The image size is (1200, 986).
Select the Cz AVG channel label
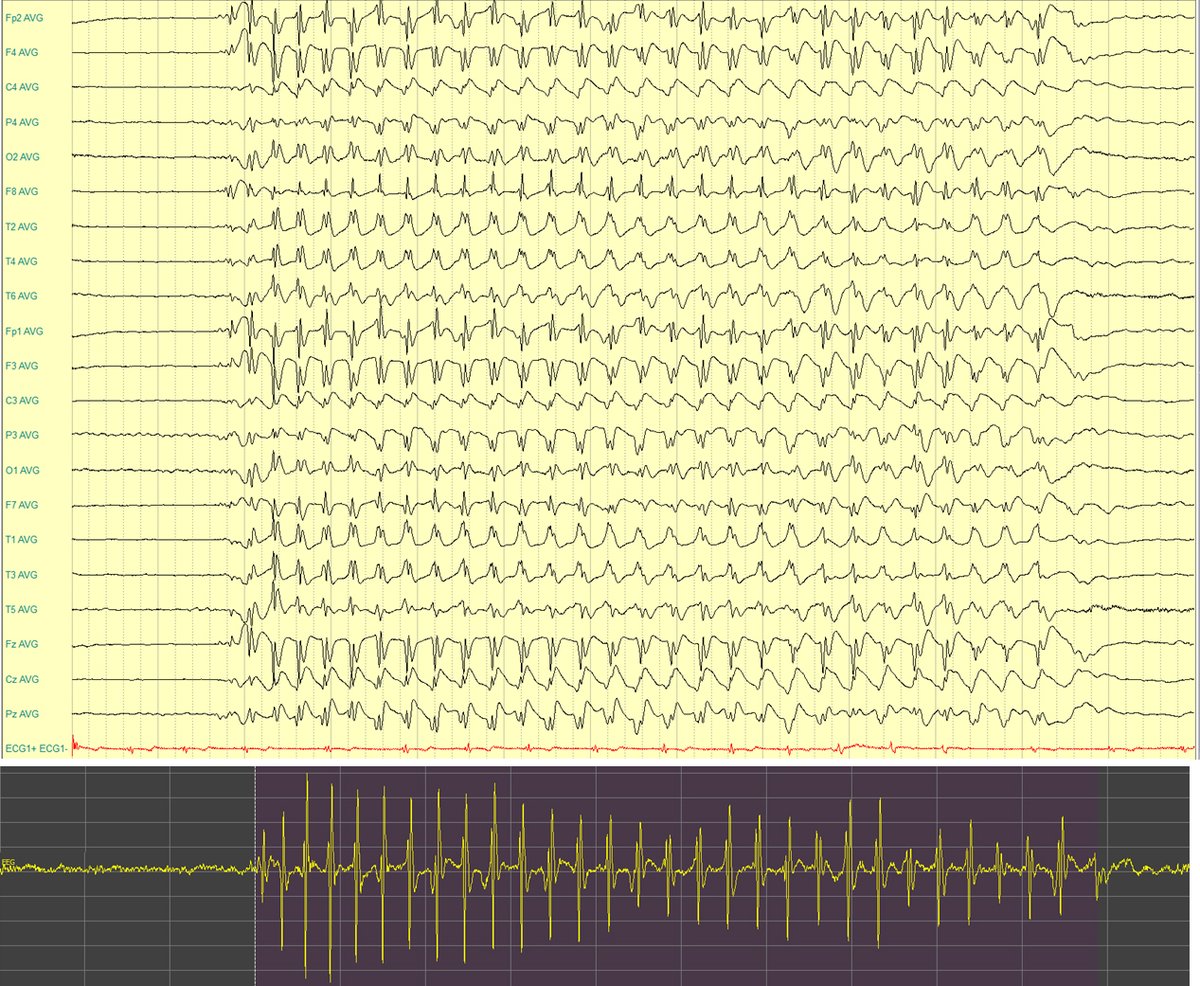22,679
